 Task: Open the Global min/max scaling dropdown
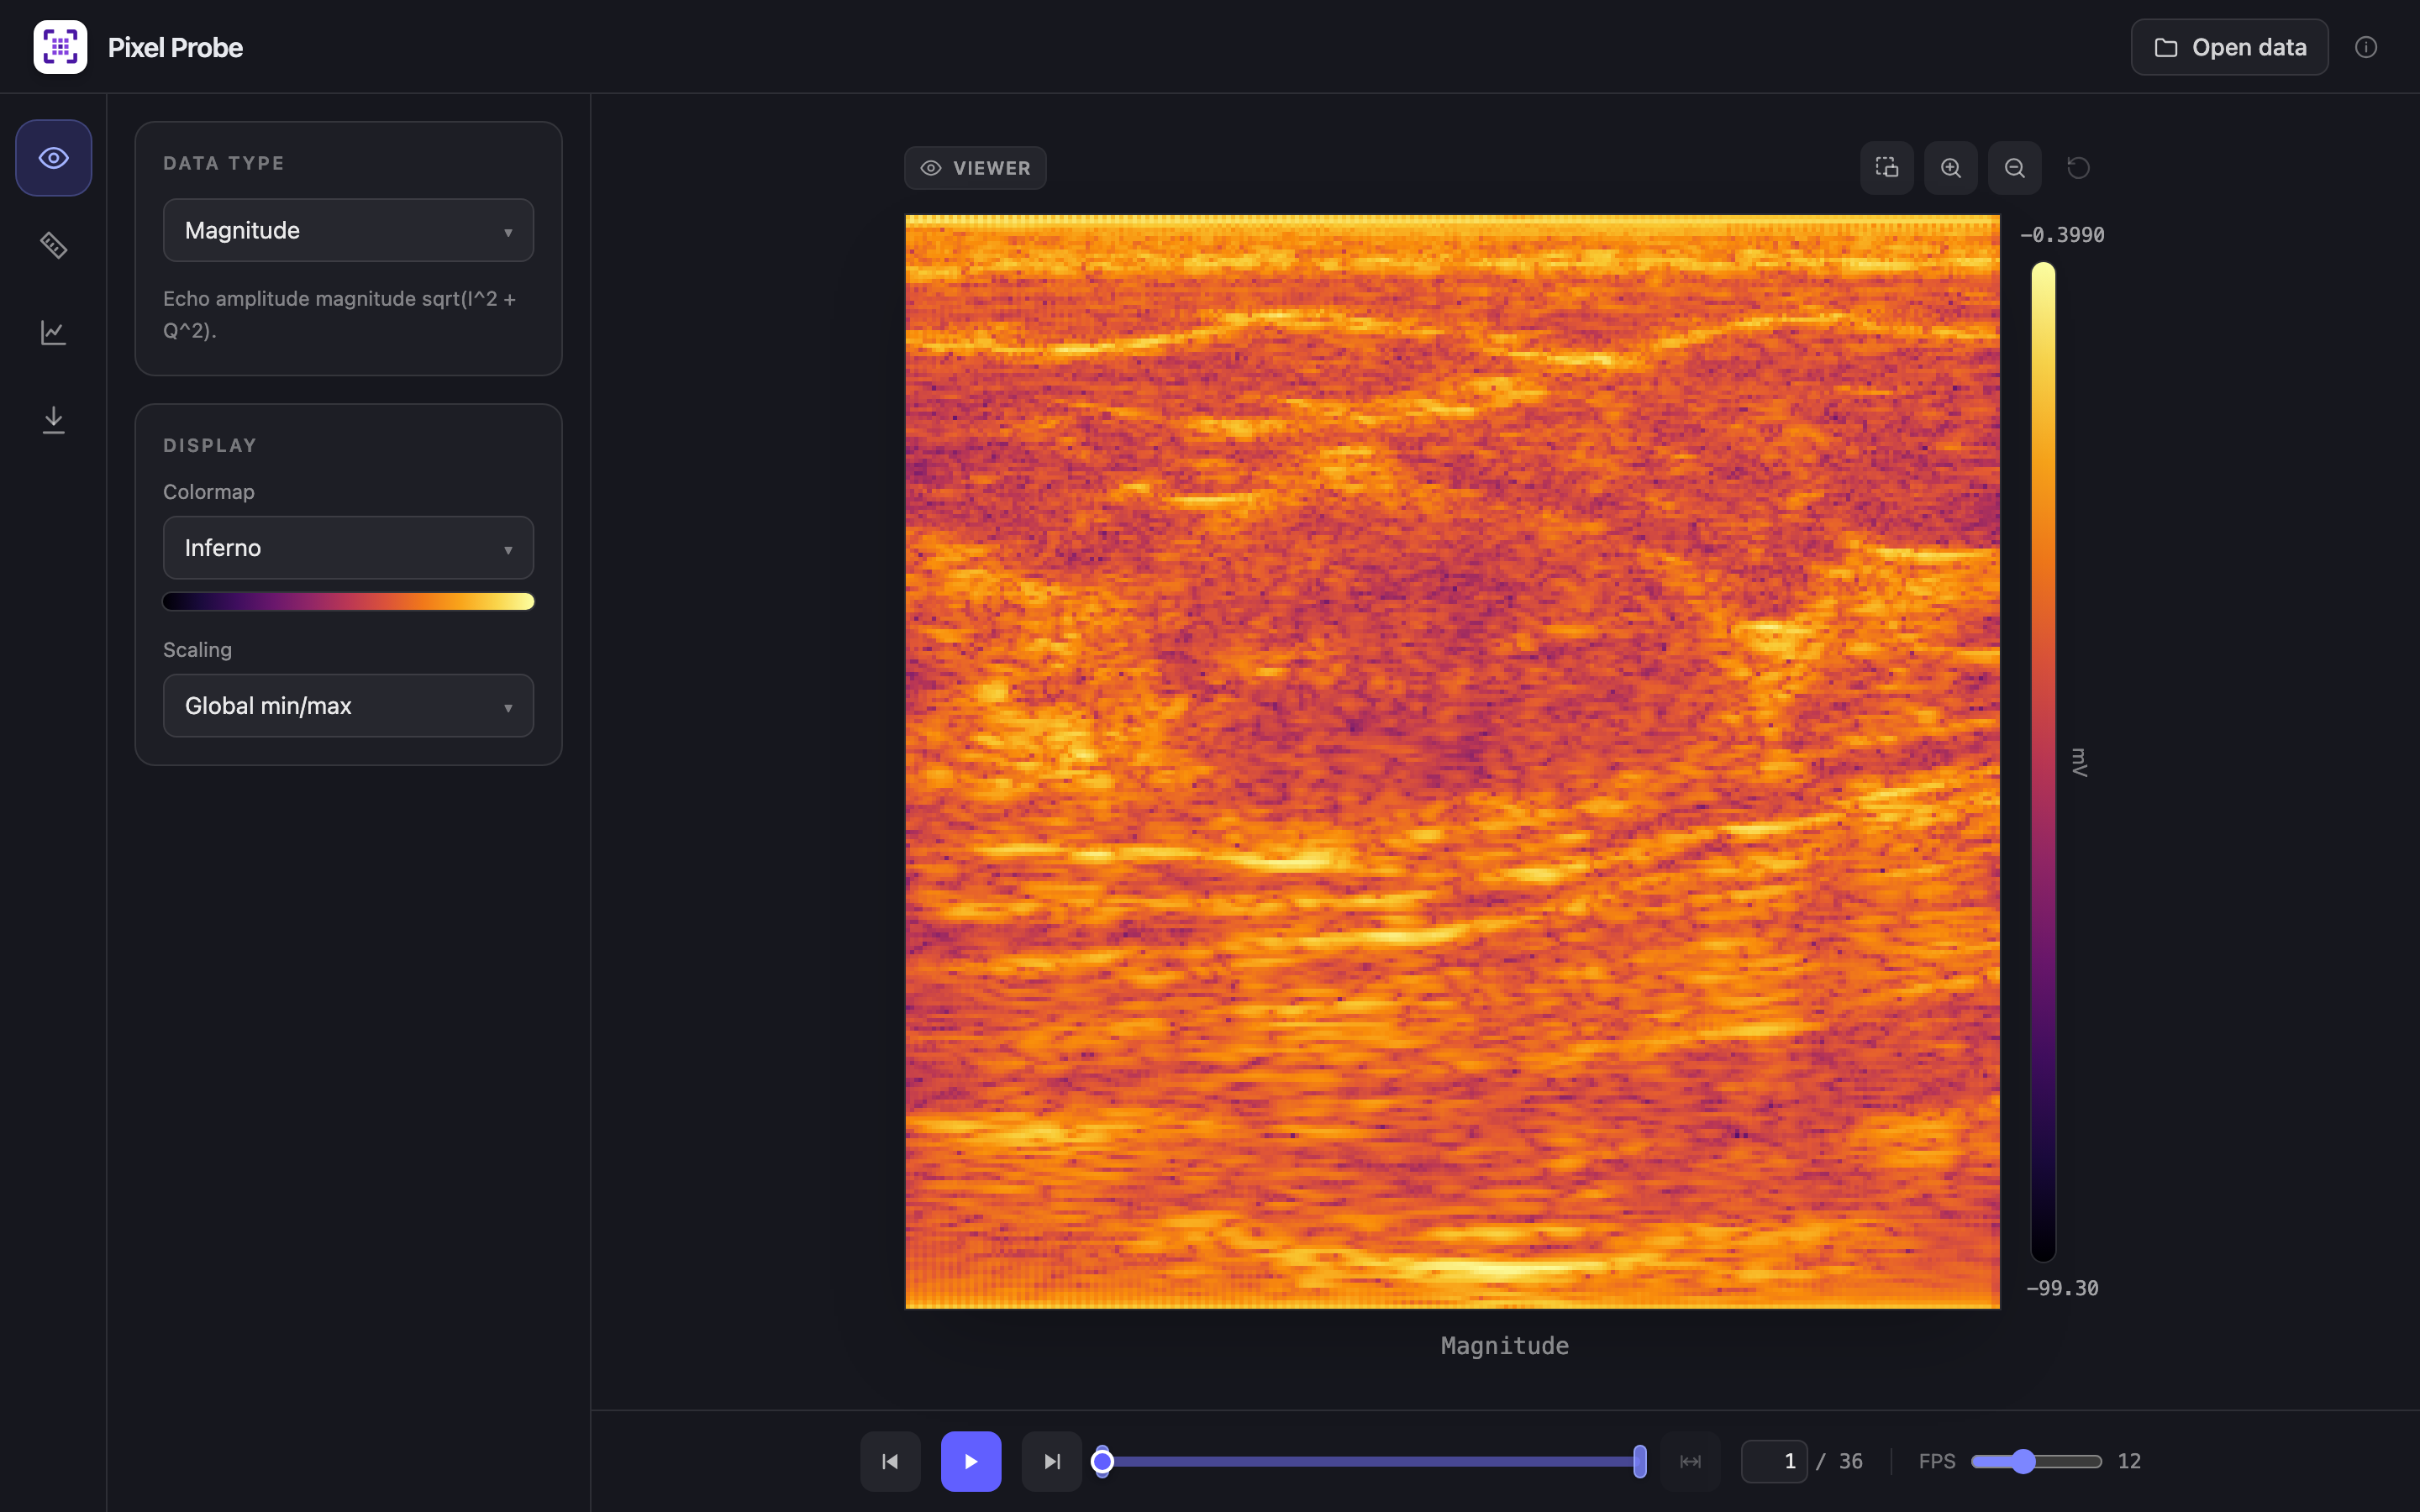click(348, 705)
